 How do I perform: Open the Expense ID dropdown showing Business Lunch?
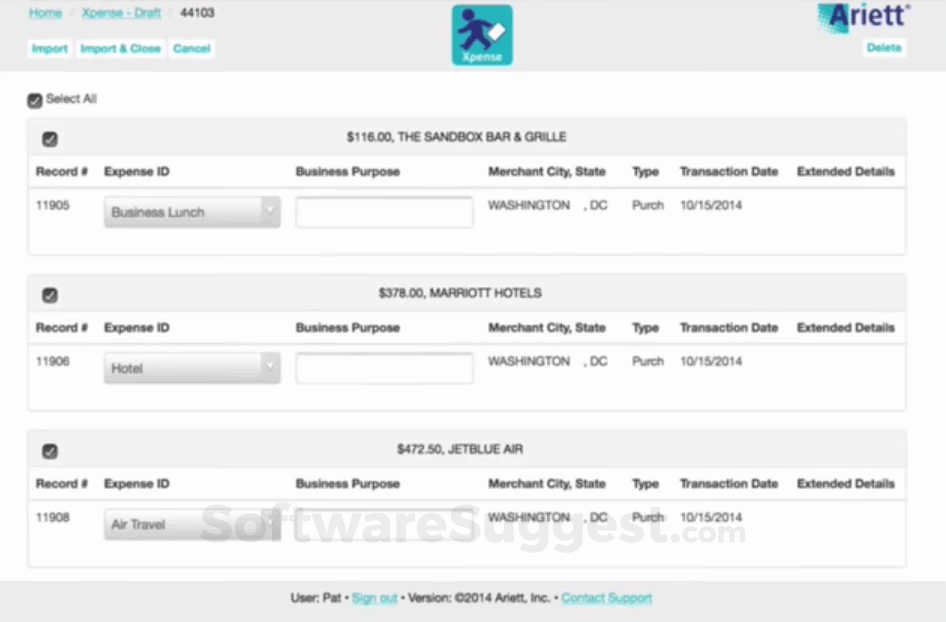[191, 211]
